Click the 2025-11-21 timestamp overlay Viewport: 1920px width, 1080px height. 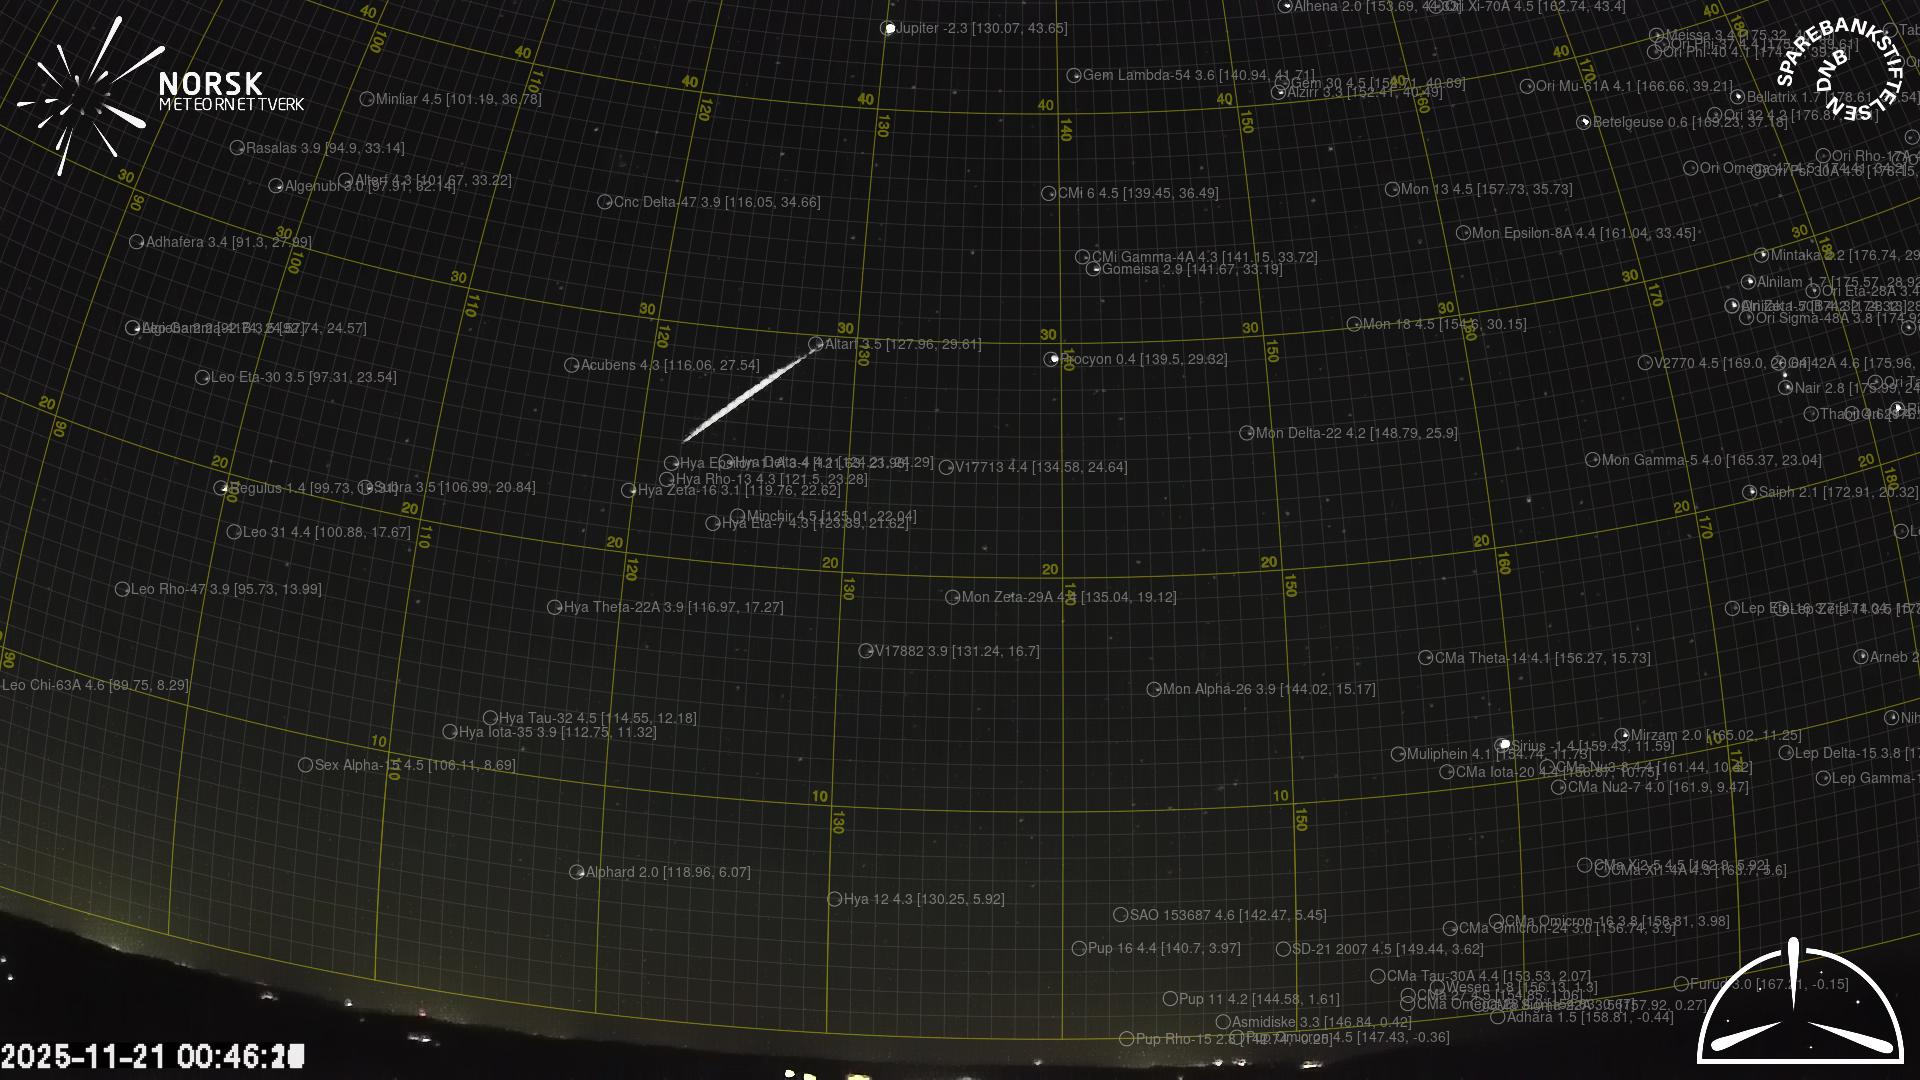click(152, 1056)
